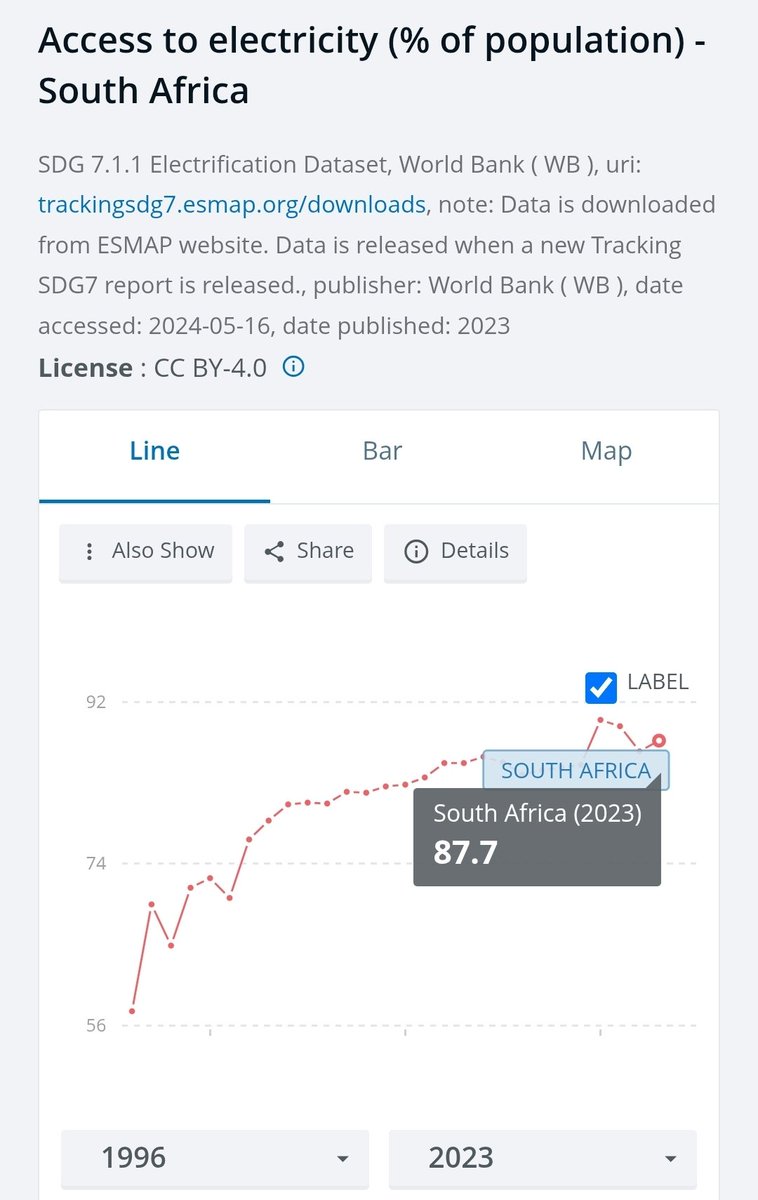
Task: Click the 74 y-axis label
Action: pos(95,863)
